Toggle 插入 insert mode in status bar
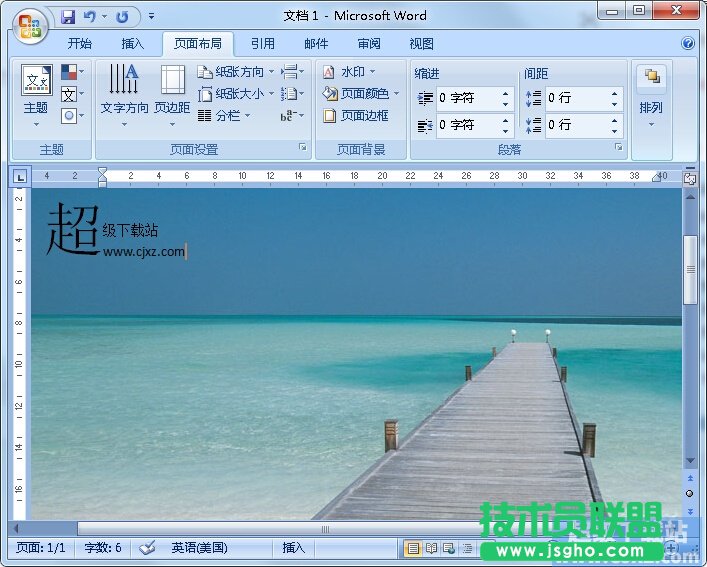This screenshot has height=567, width=707. tap(293, 548)
